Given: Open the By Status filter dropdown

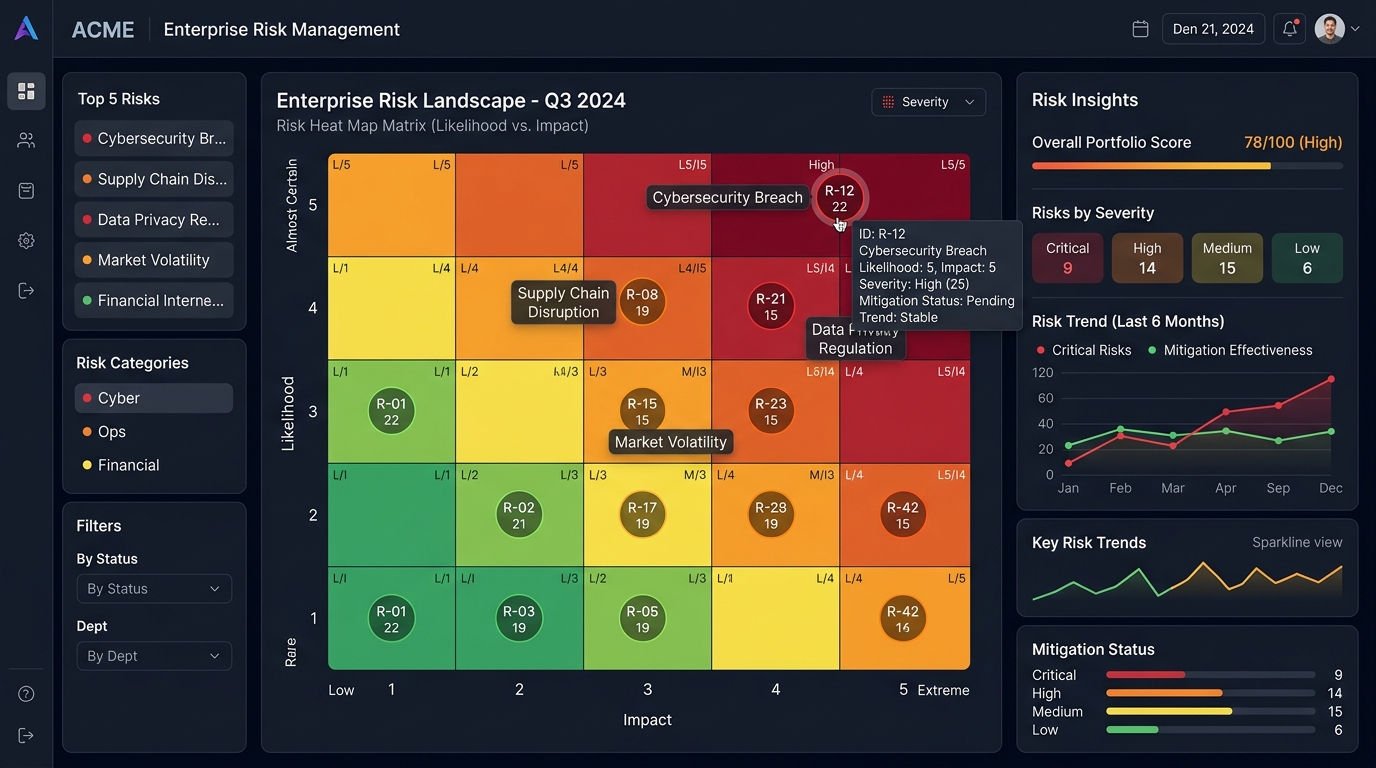Looking at the screenshot, I should (x=154, y=589).
